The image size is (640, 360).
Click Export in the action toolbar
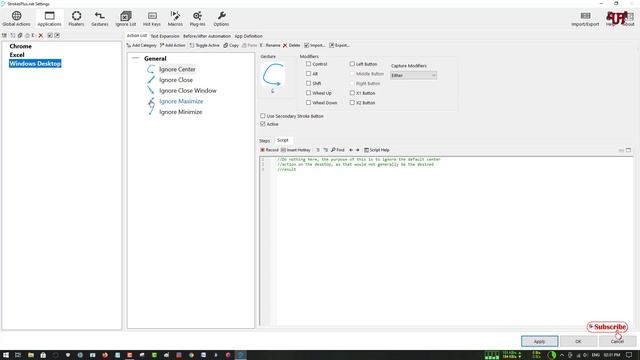click(339, 45)
